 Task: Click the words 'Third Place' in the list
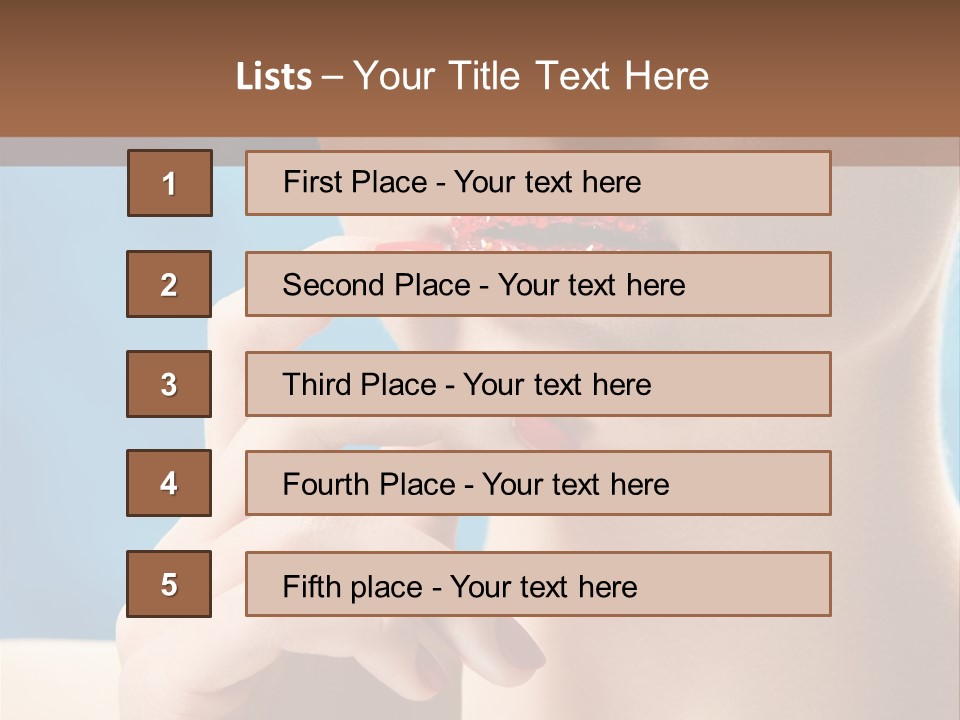[x=359, y=384]
